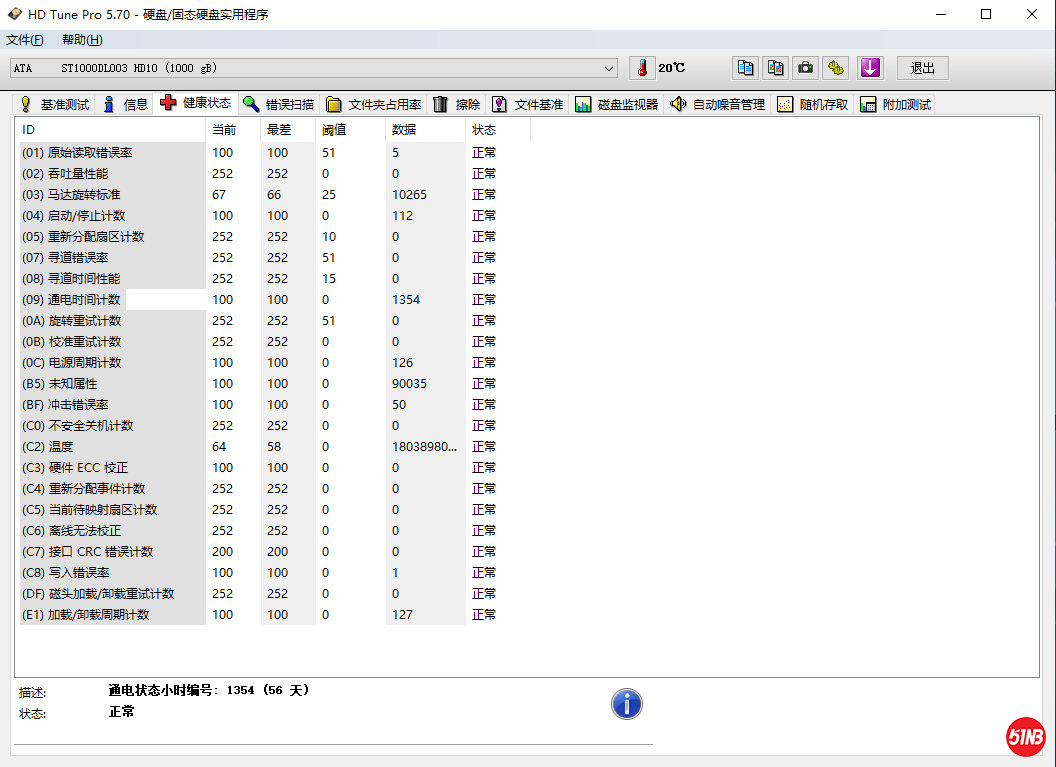
Task: Select the (C2) 温度 attribute row
Action: (x=60, y=447)
